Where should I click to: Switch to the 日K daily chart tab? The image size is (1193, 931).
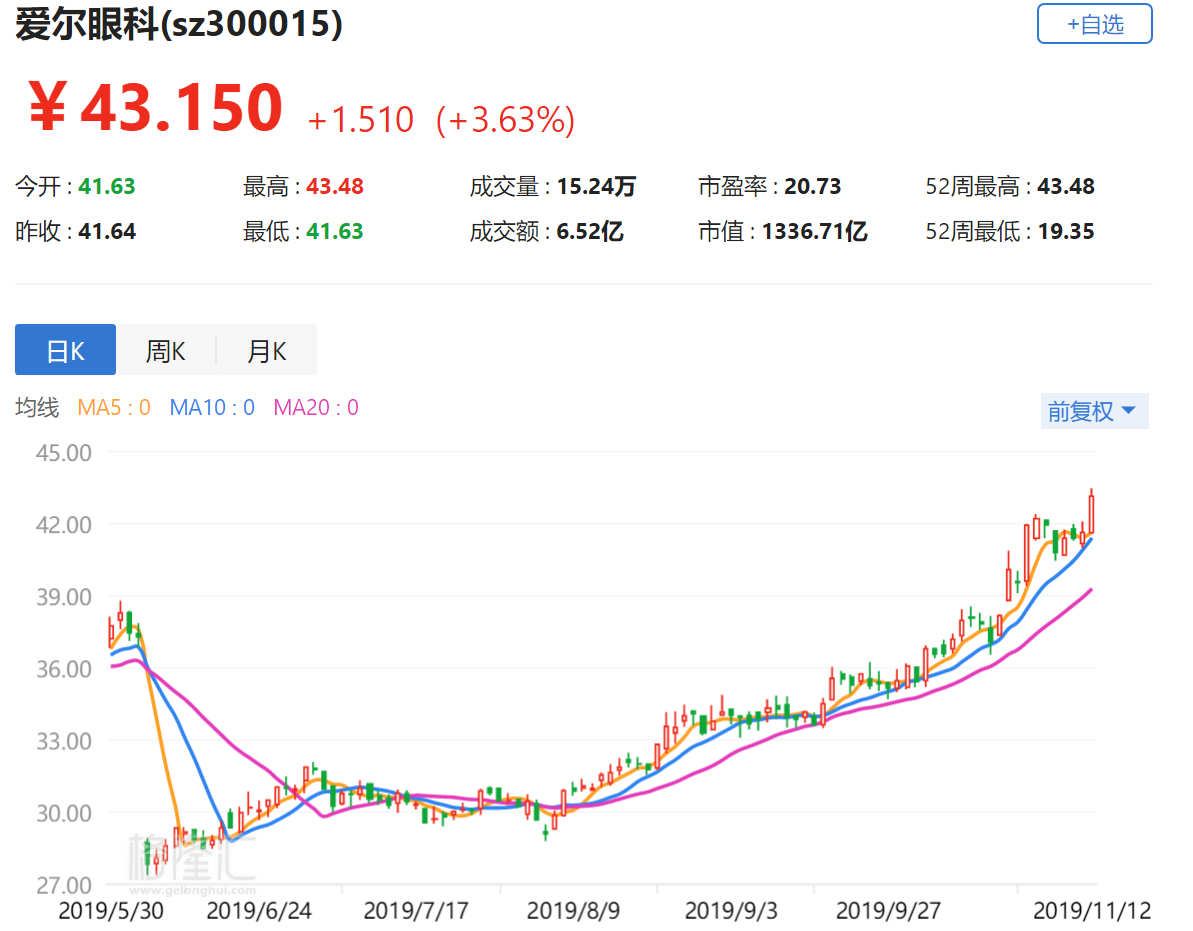[65, 350]
